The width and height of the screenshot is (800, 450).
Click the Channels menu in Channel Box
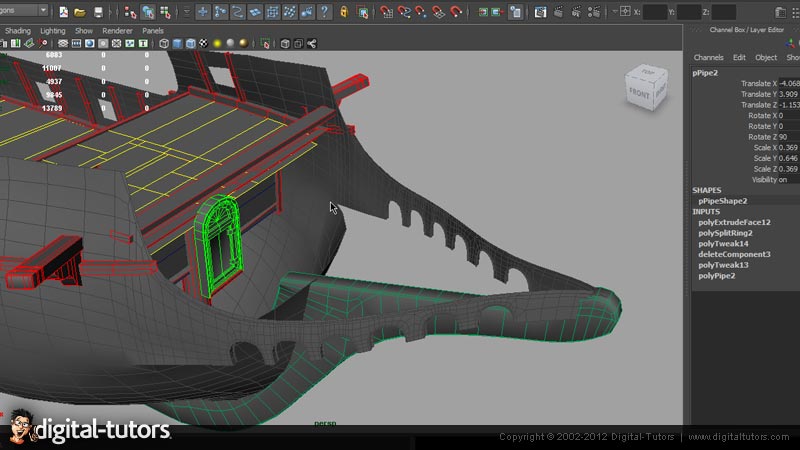coord(708,57)
